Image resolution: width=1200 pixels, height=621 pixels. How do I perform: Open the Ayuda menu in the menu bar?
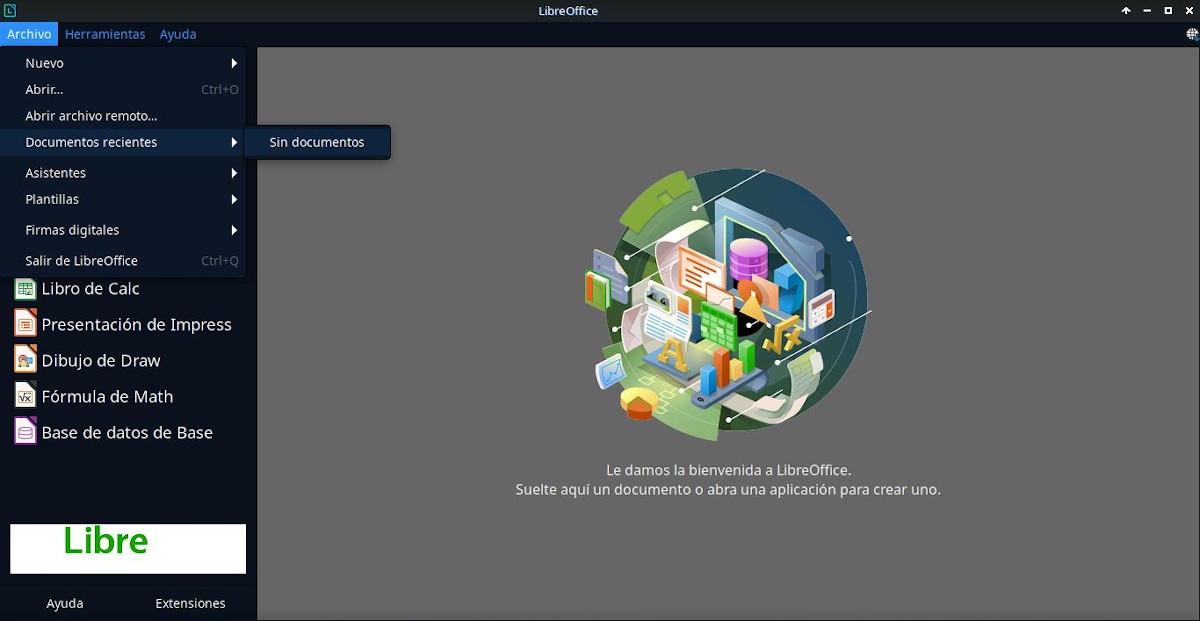177,33
